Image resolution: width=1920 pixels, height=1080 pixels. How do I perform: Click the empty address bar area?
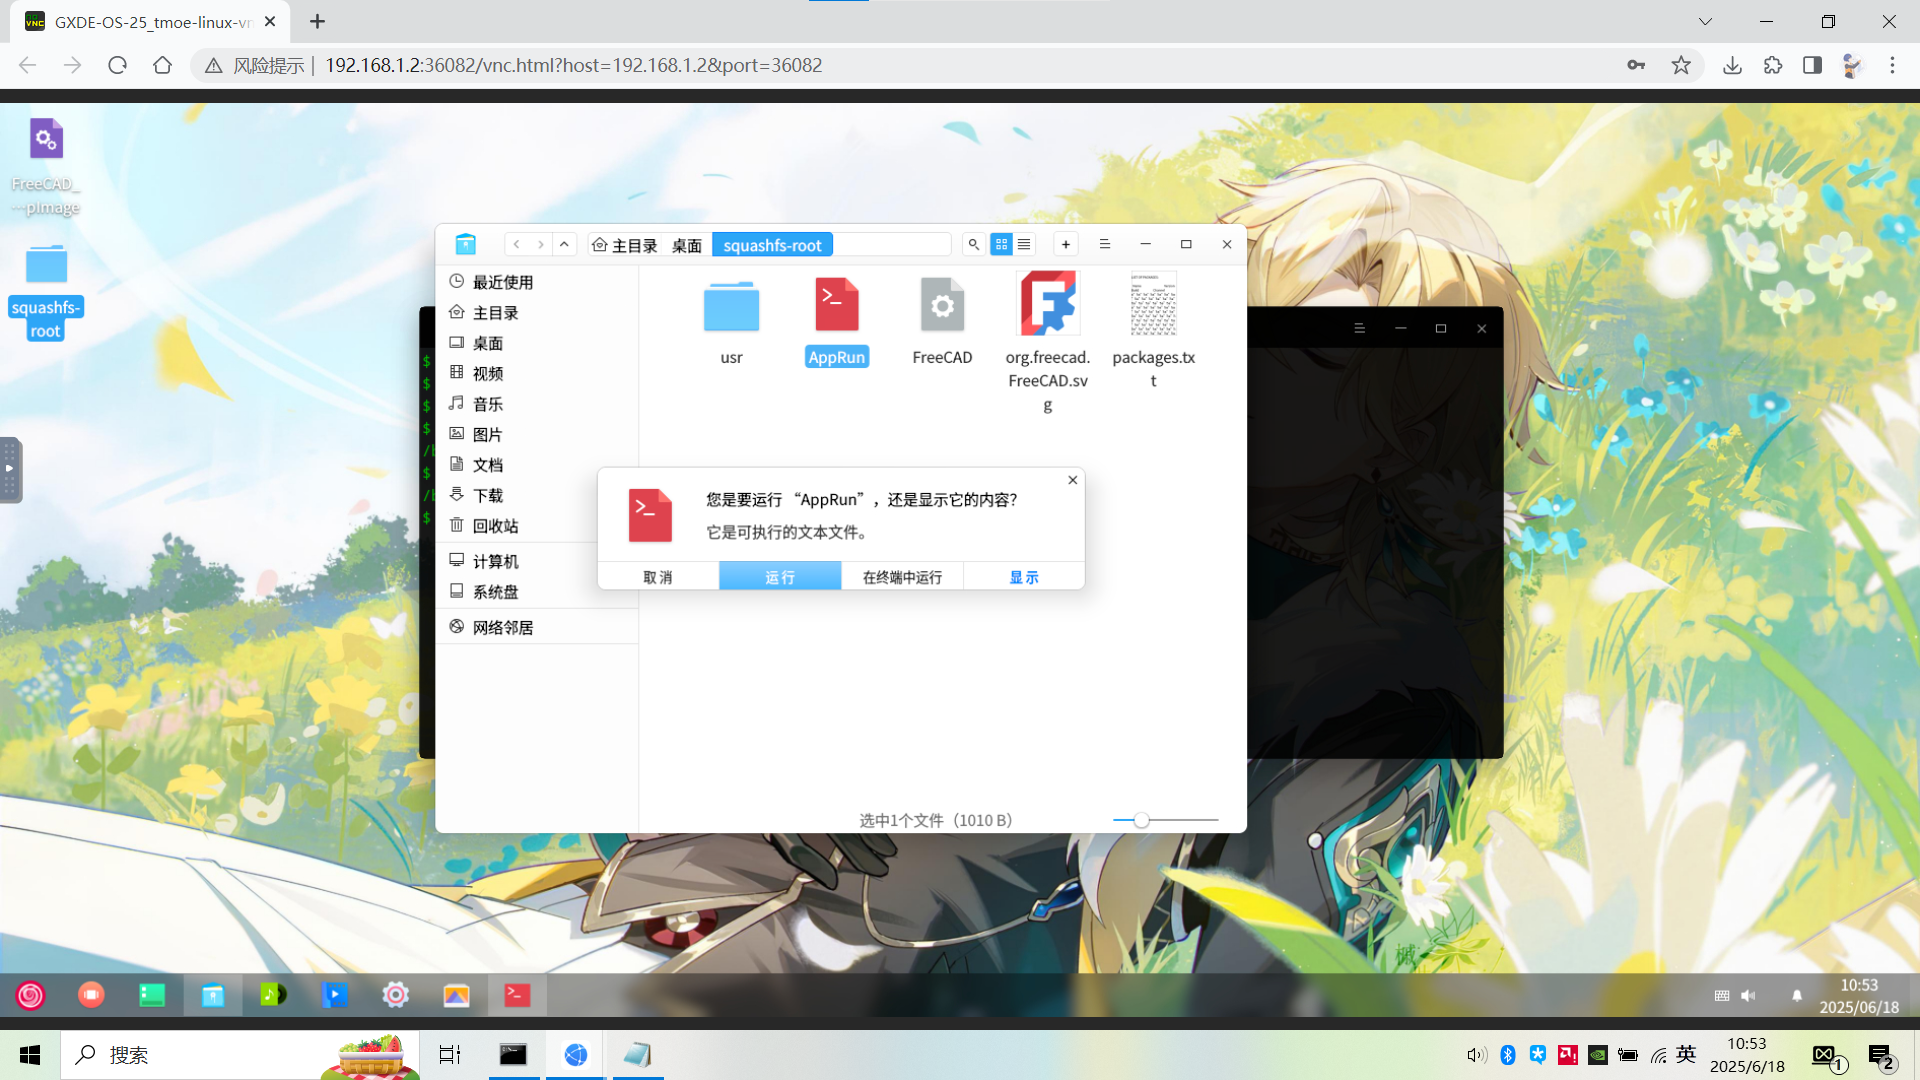(x=891, y=245)
